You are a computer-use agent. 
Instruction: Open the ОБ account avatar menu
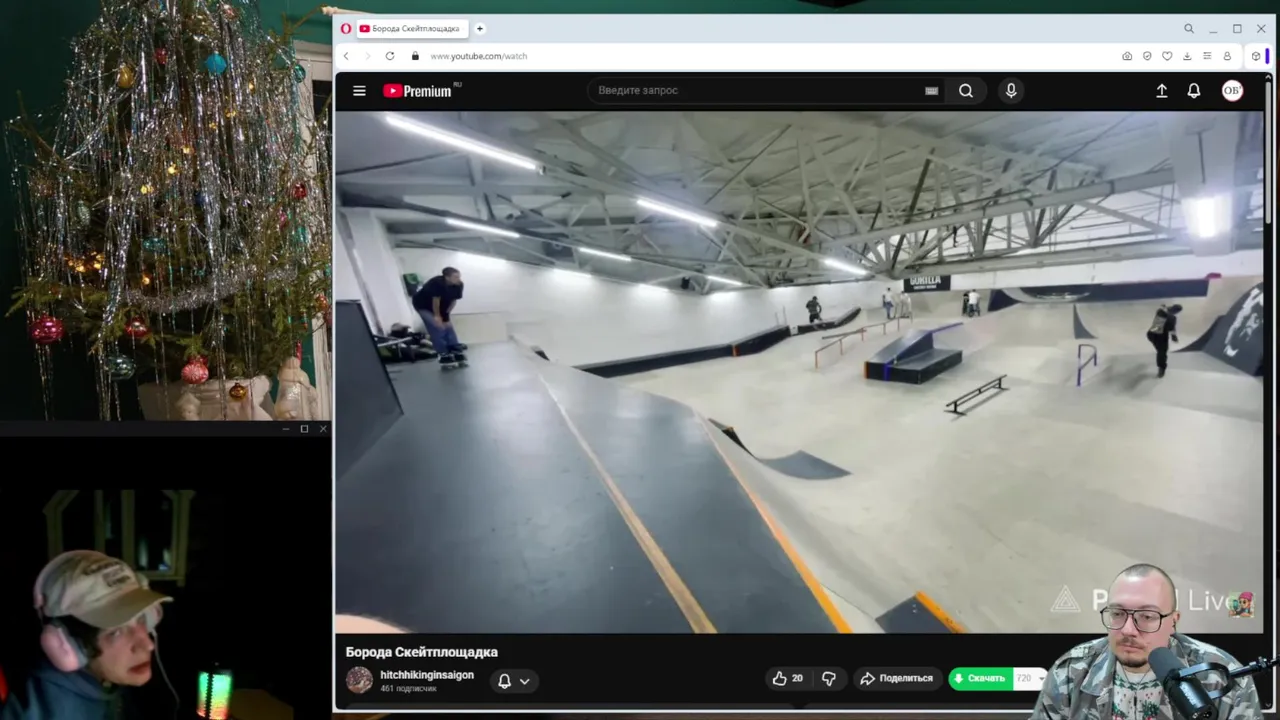pyautogui.click(x=1232, y=90)
